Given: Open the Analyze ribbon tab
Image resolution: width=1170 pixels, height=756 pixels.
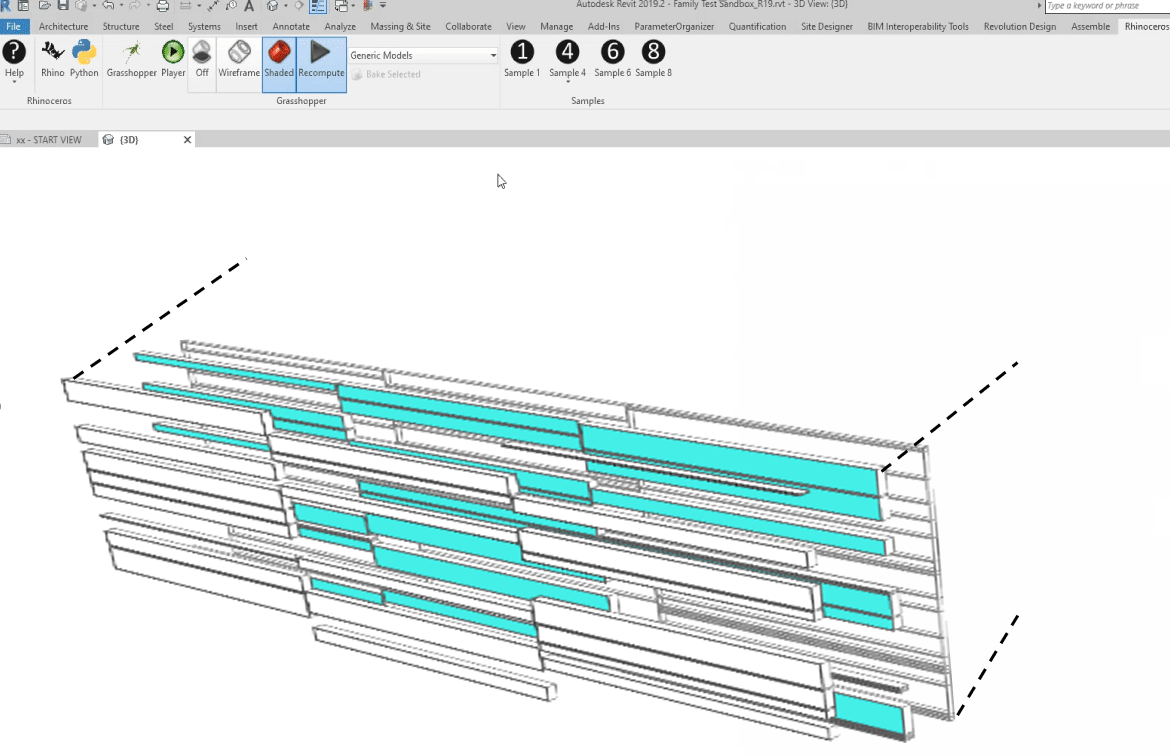Looking at the screenshot, I should (x=340, y=26).
